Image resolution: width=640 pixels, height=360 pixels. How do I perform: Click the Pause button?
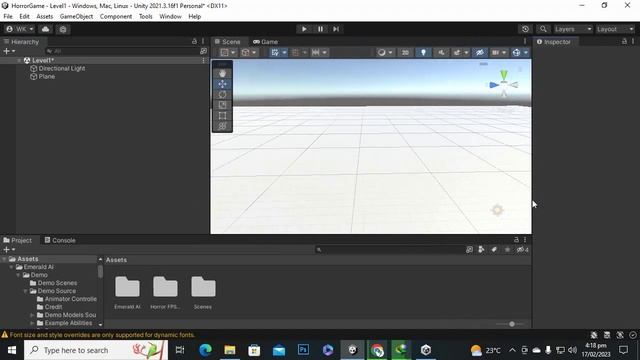(x=320, y=29)
